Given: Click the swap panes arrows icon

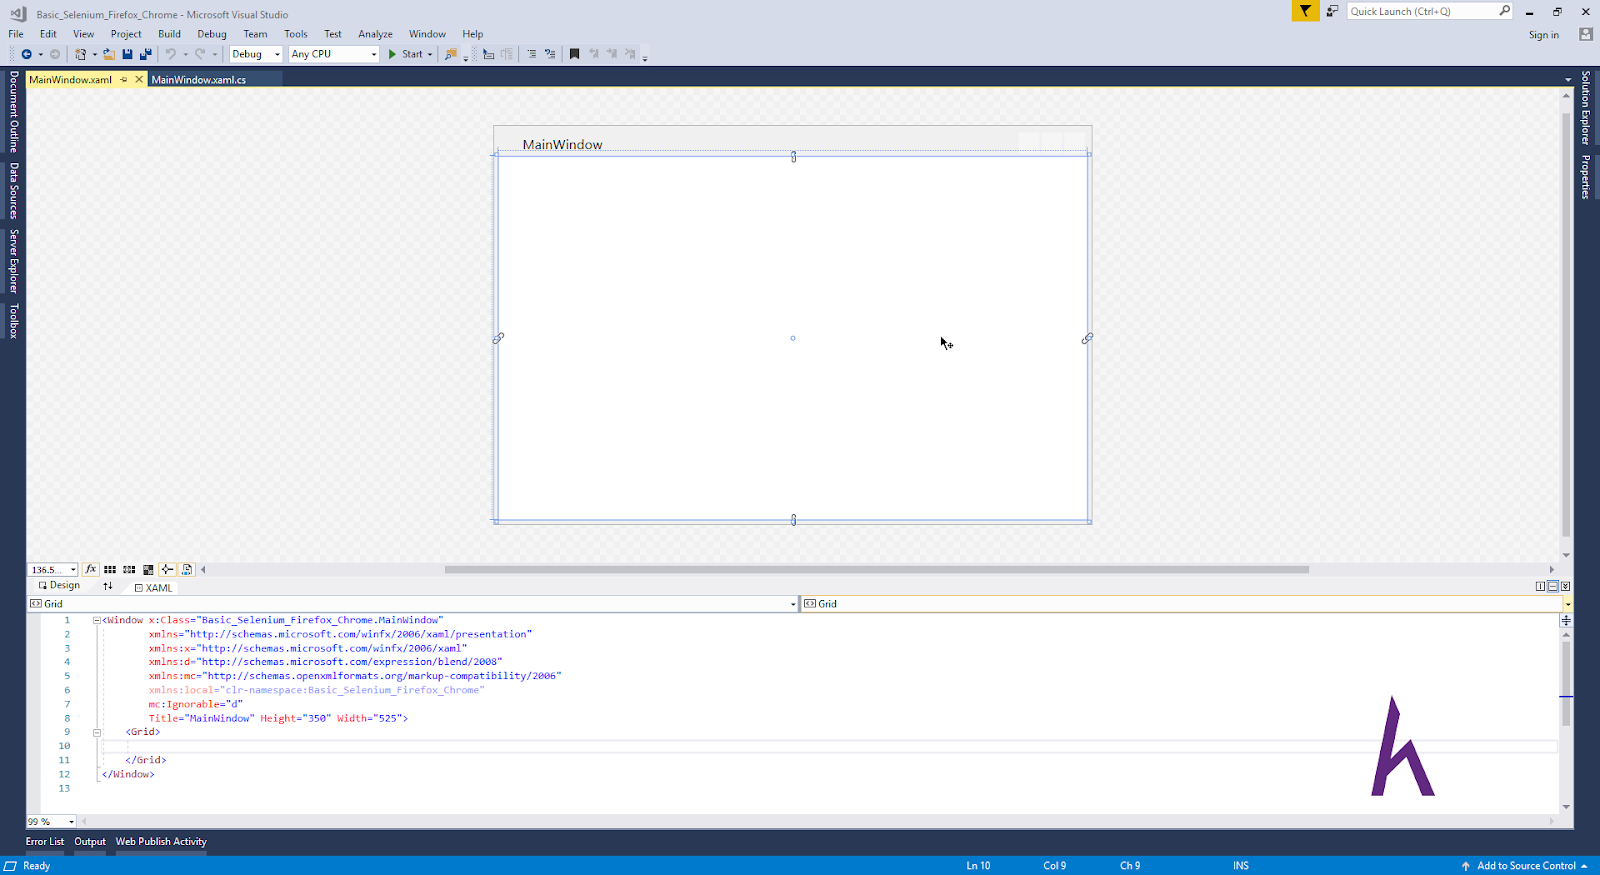Looking at the screenshot, I should (x=108, y=586).
